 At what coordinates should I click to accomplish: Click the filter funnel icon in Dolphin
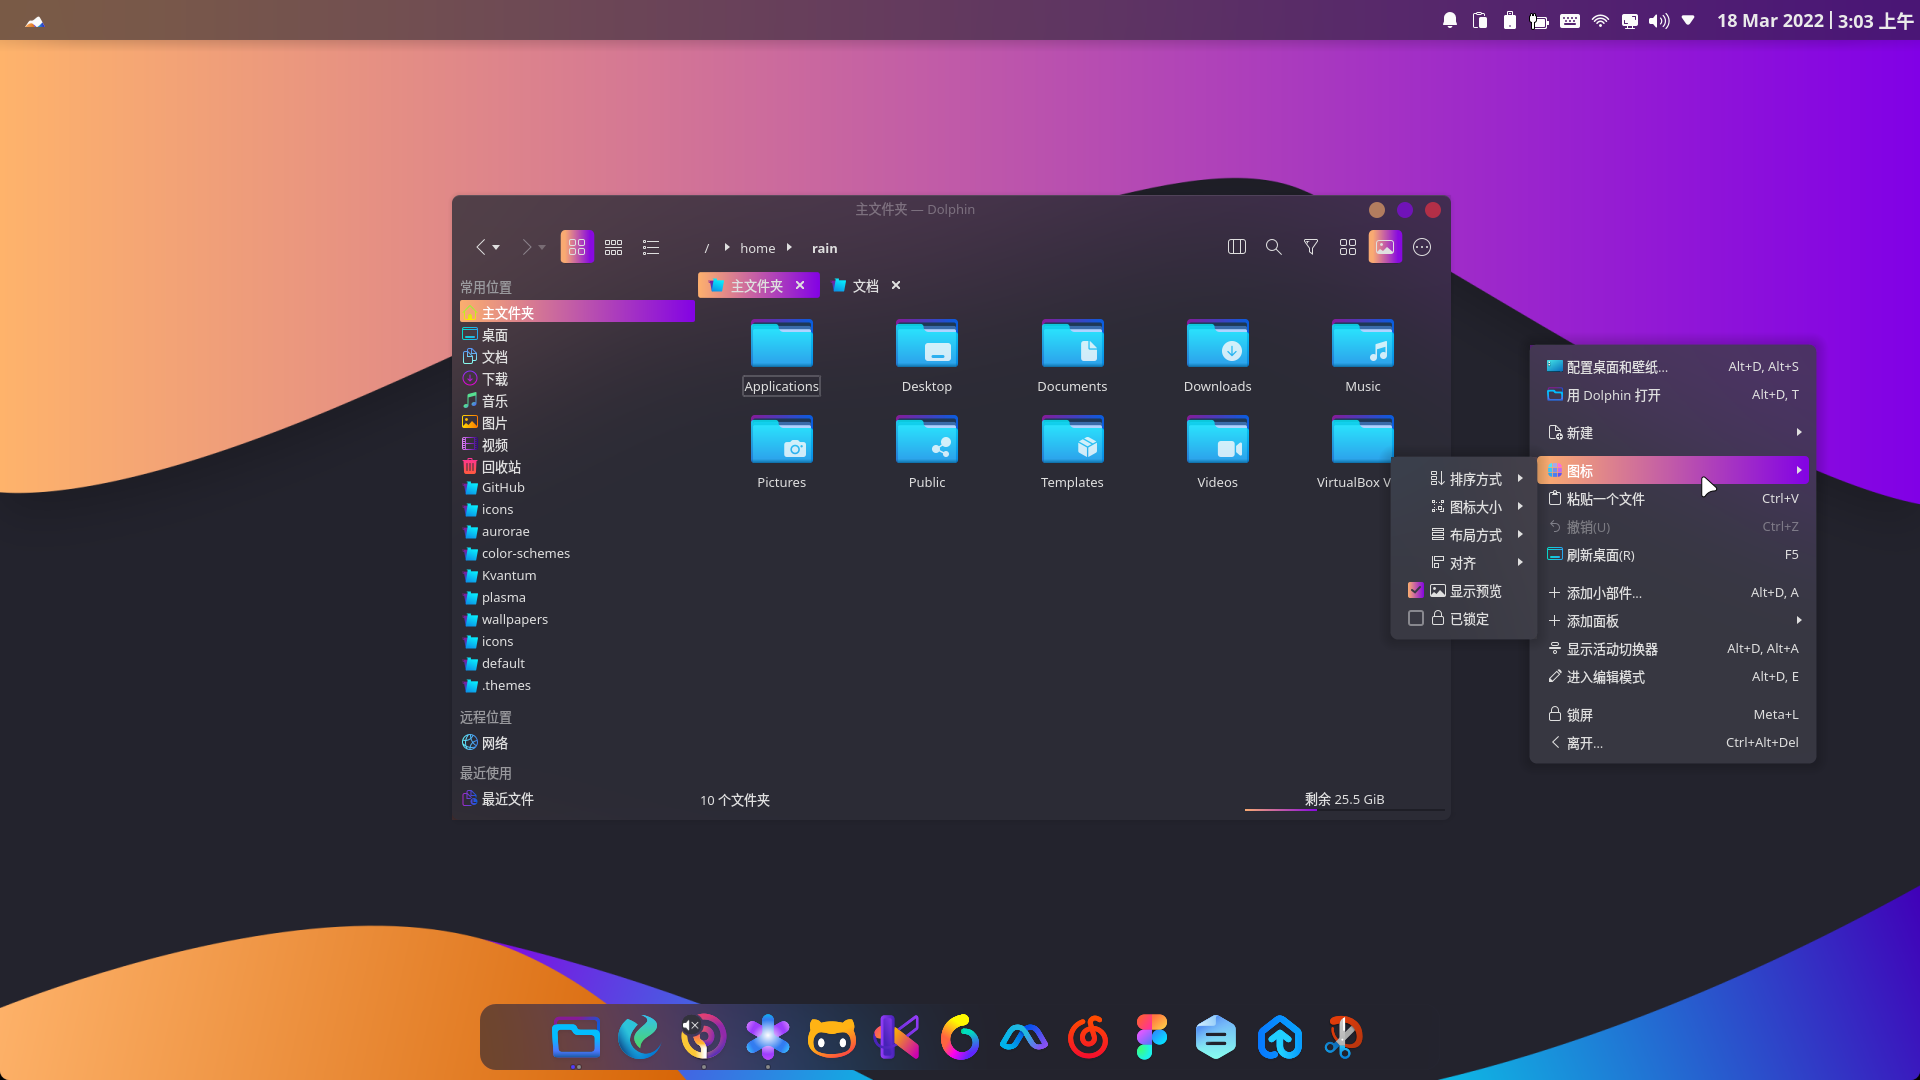[1311, 247]
